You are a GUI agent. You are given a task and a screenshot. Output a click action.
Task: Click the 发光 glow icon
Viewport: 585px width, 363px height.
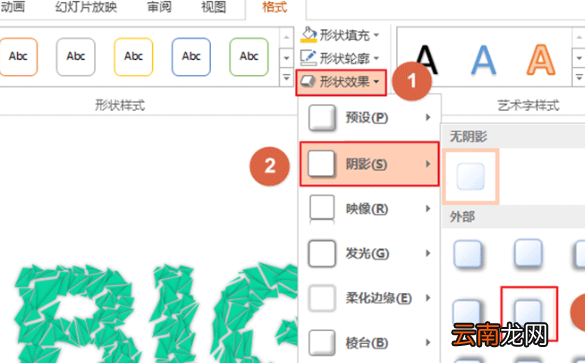[322, 253]
